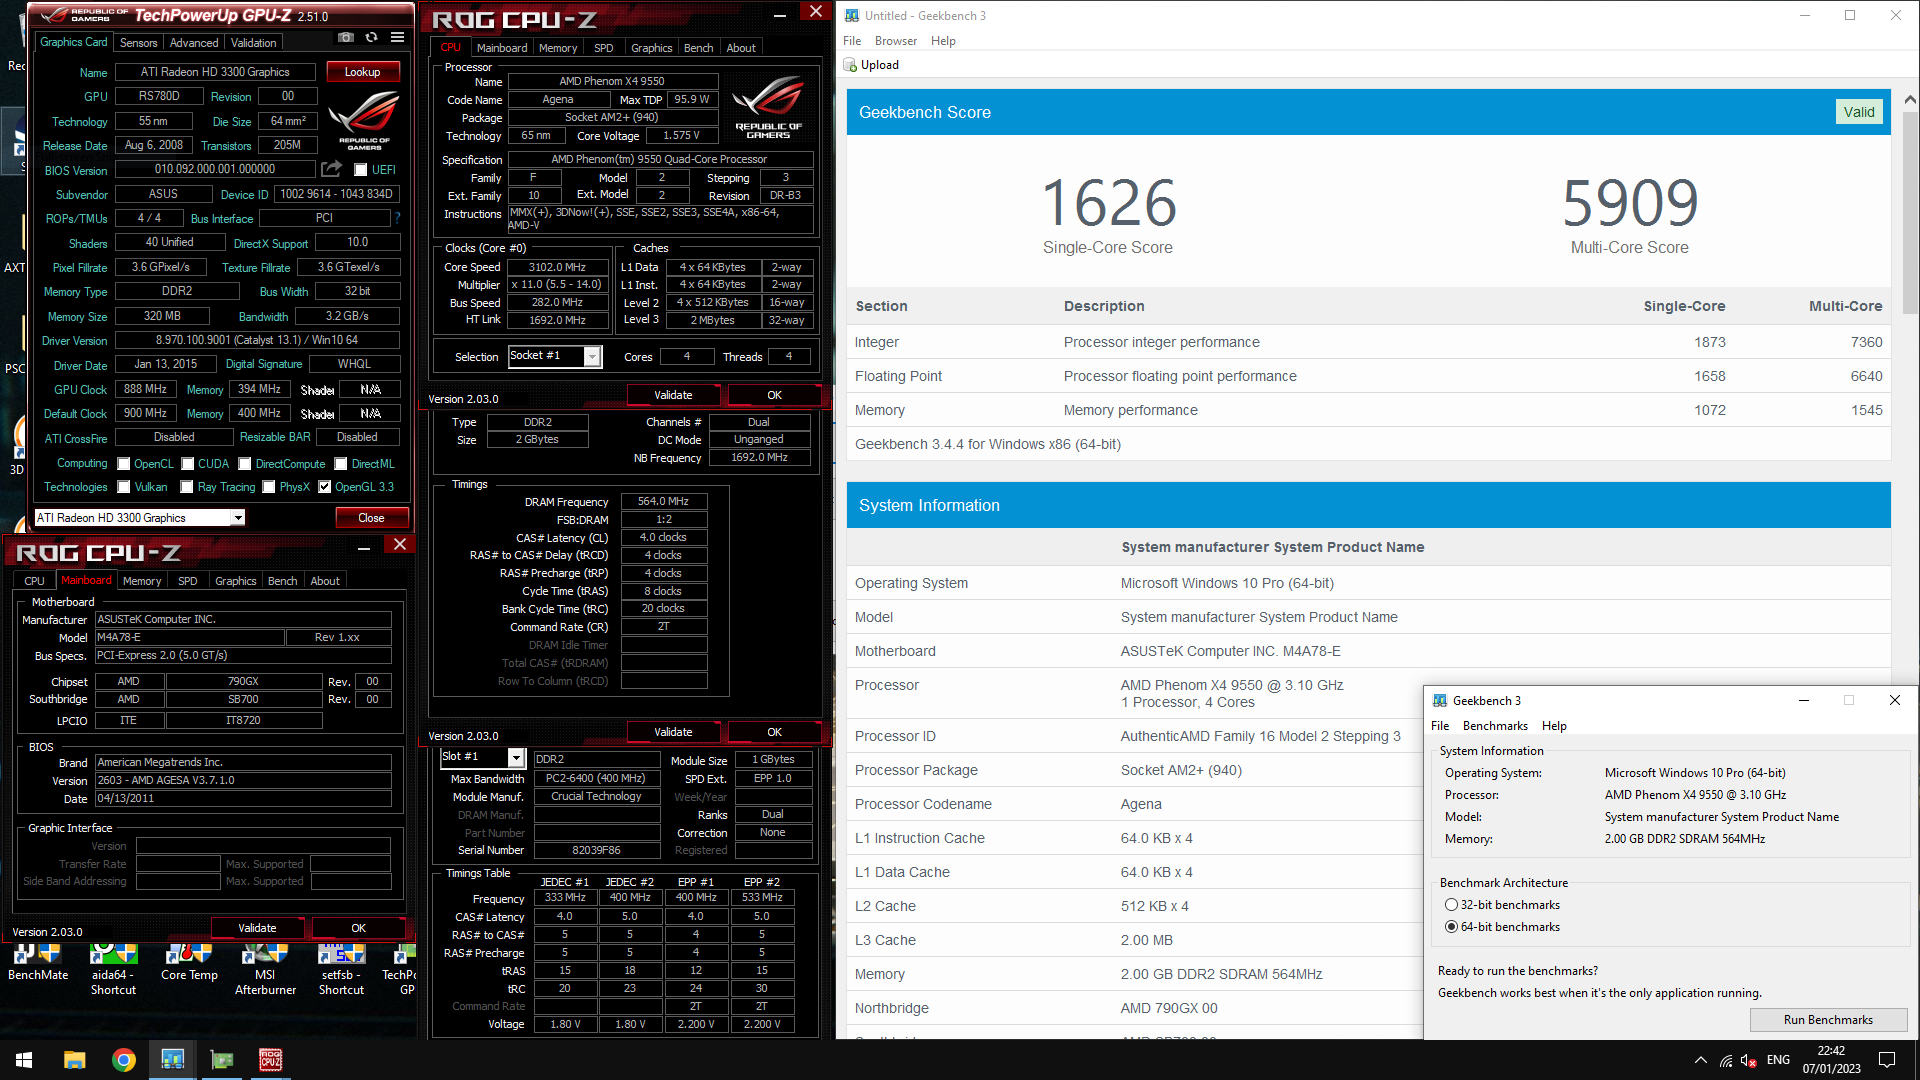Open the aida64 desktop shortcut

coord(113,970)
